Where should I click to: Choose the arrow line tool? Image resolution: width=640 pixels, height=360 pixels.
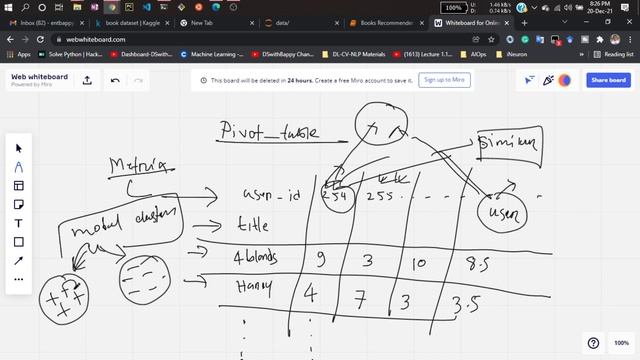coord(18,260)
